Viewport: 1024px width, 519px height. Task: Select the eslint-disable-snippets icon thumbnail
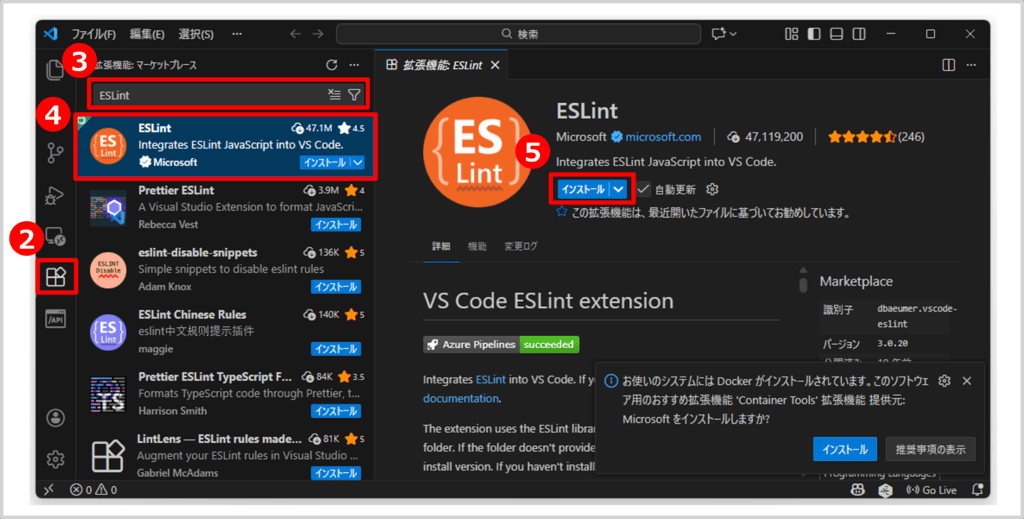tap(108, 270)
